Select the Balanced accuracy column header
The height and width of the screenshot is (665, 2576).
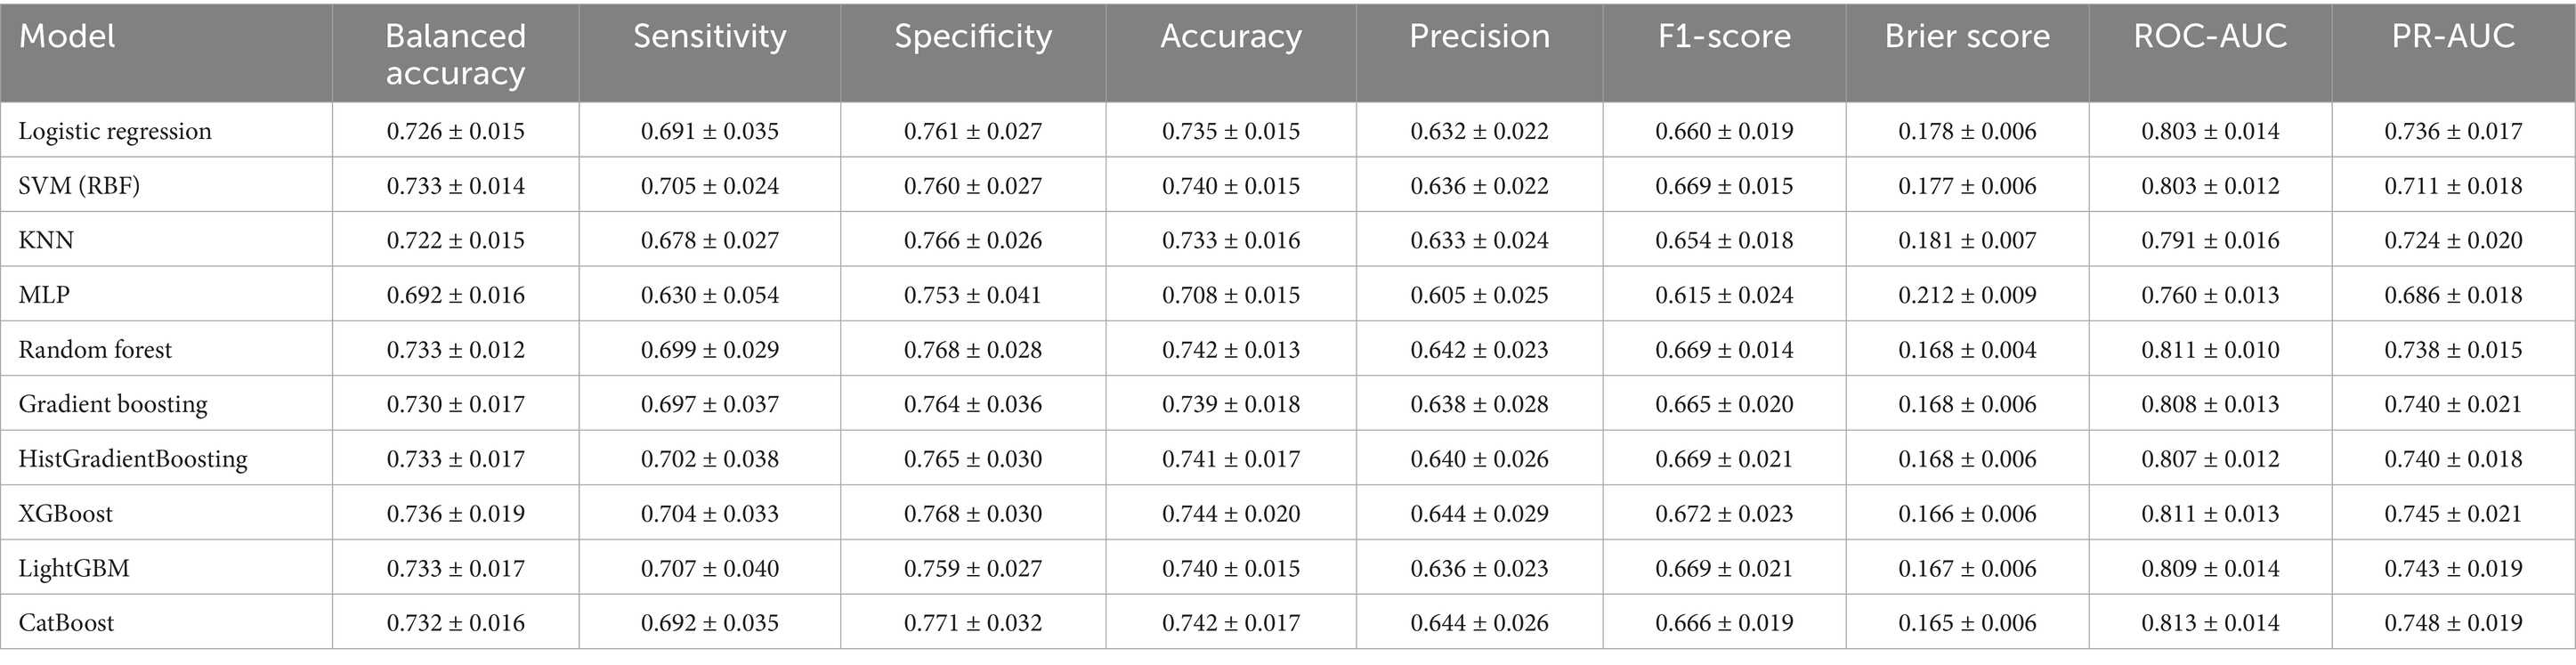455,54
